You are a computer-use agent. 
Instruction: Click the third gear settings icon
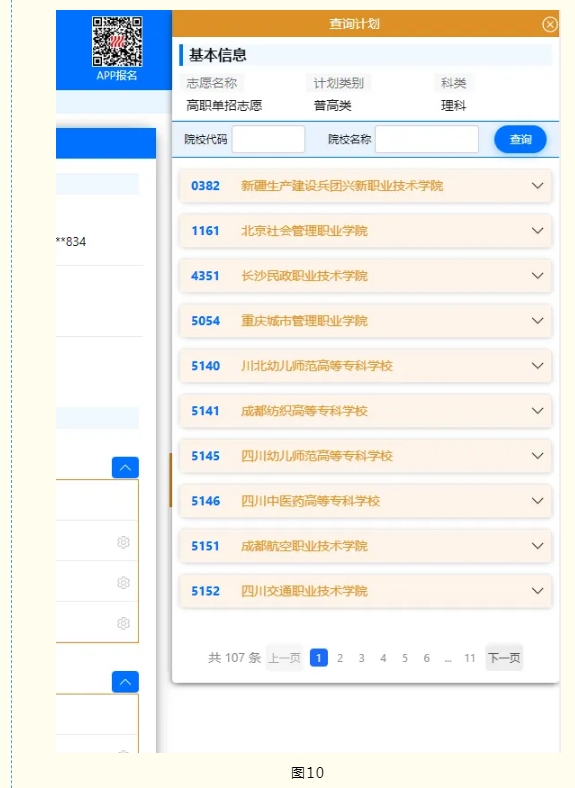(123, 623)
